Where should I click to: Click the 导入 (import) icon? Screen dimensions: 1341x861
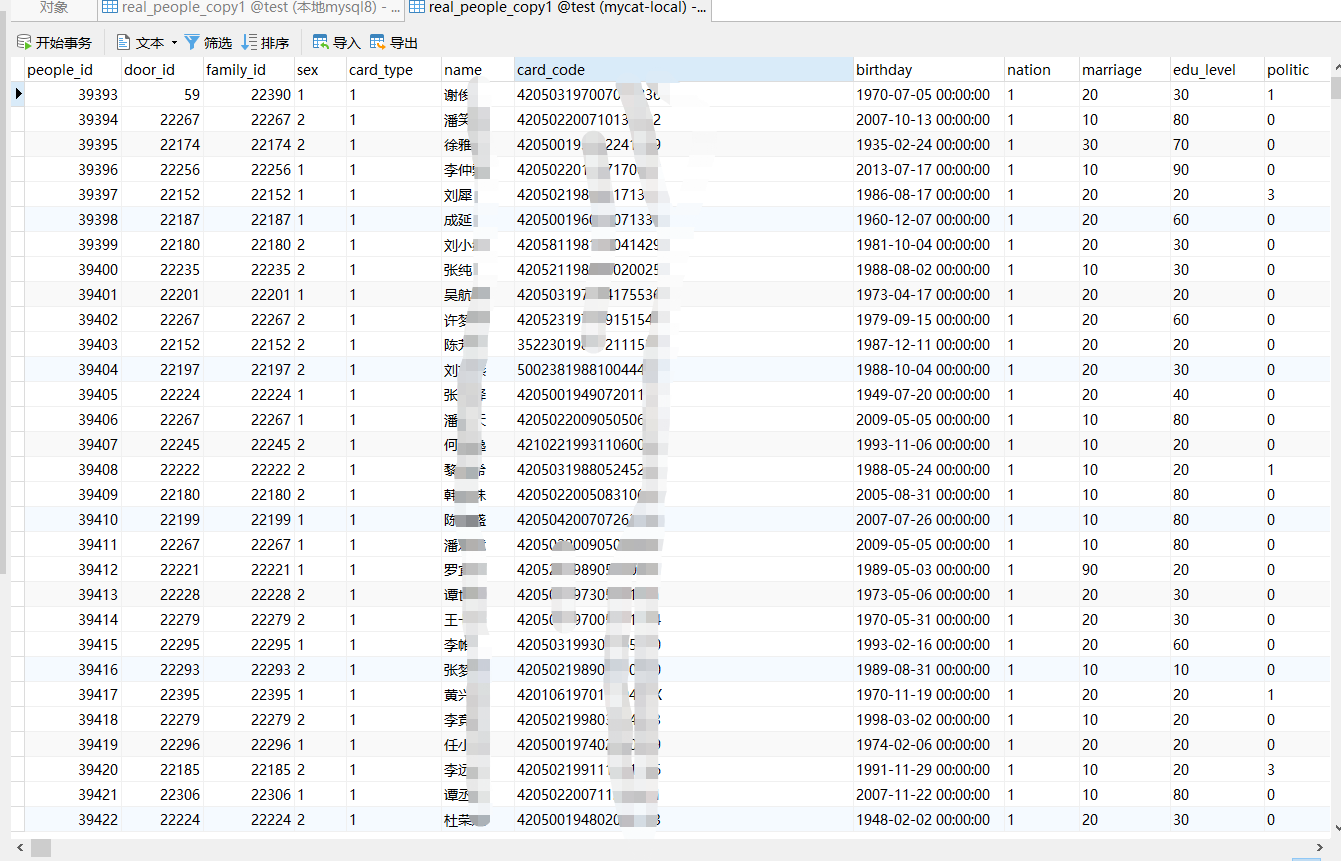321,42
